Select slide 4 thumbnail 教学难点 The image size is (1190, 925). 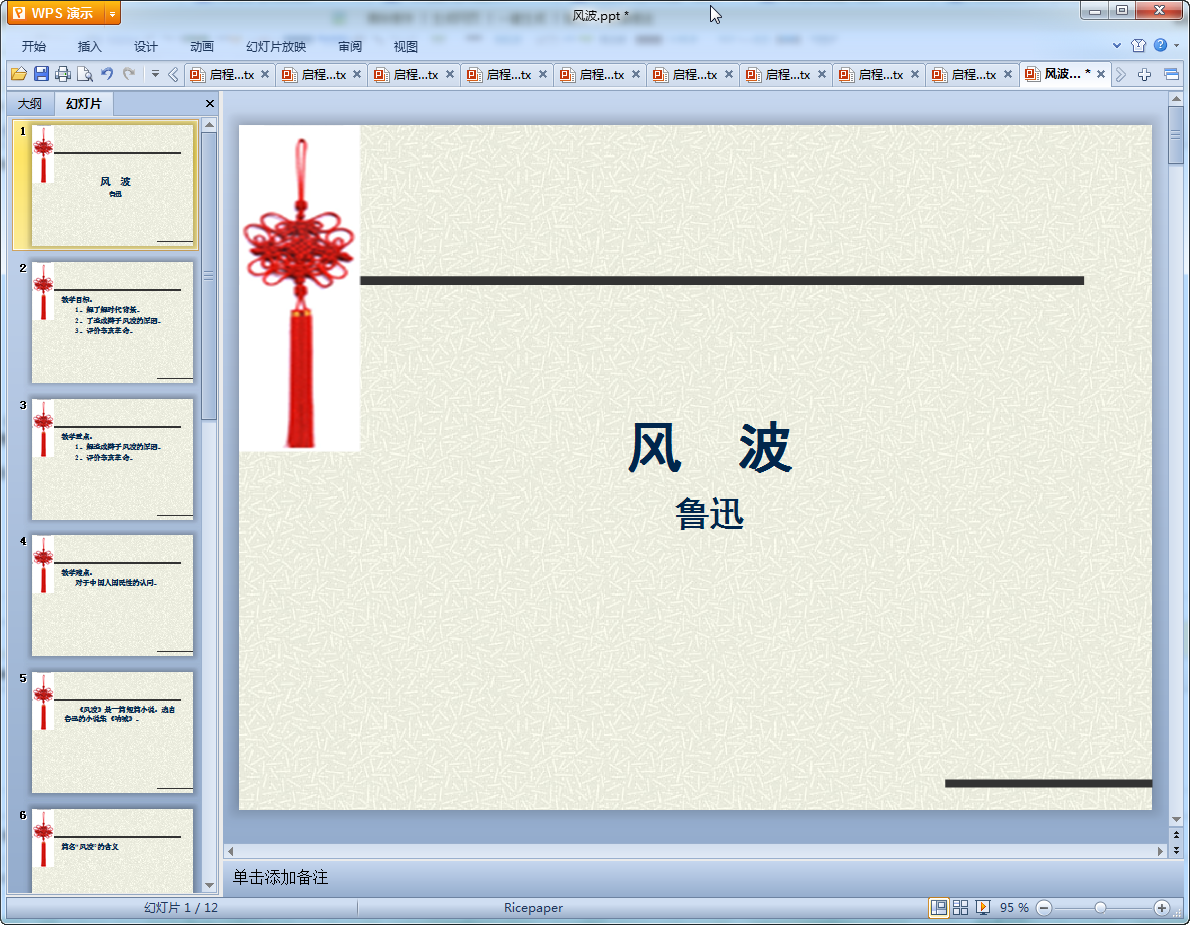pyautogui.click(x=112, y=596)
